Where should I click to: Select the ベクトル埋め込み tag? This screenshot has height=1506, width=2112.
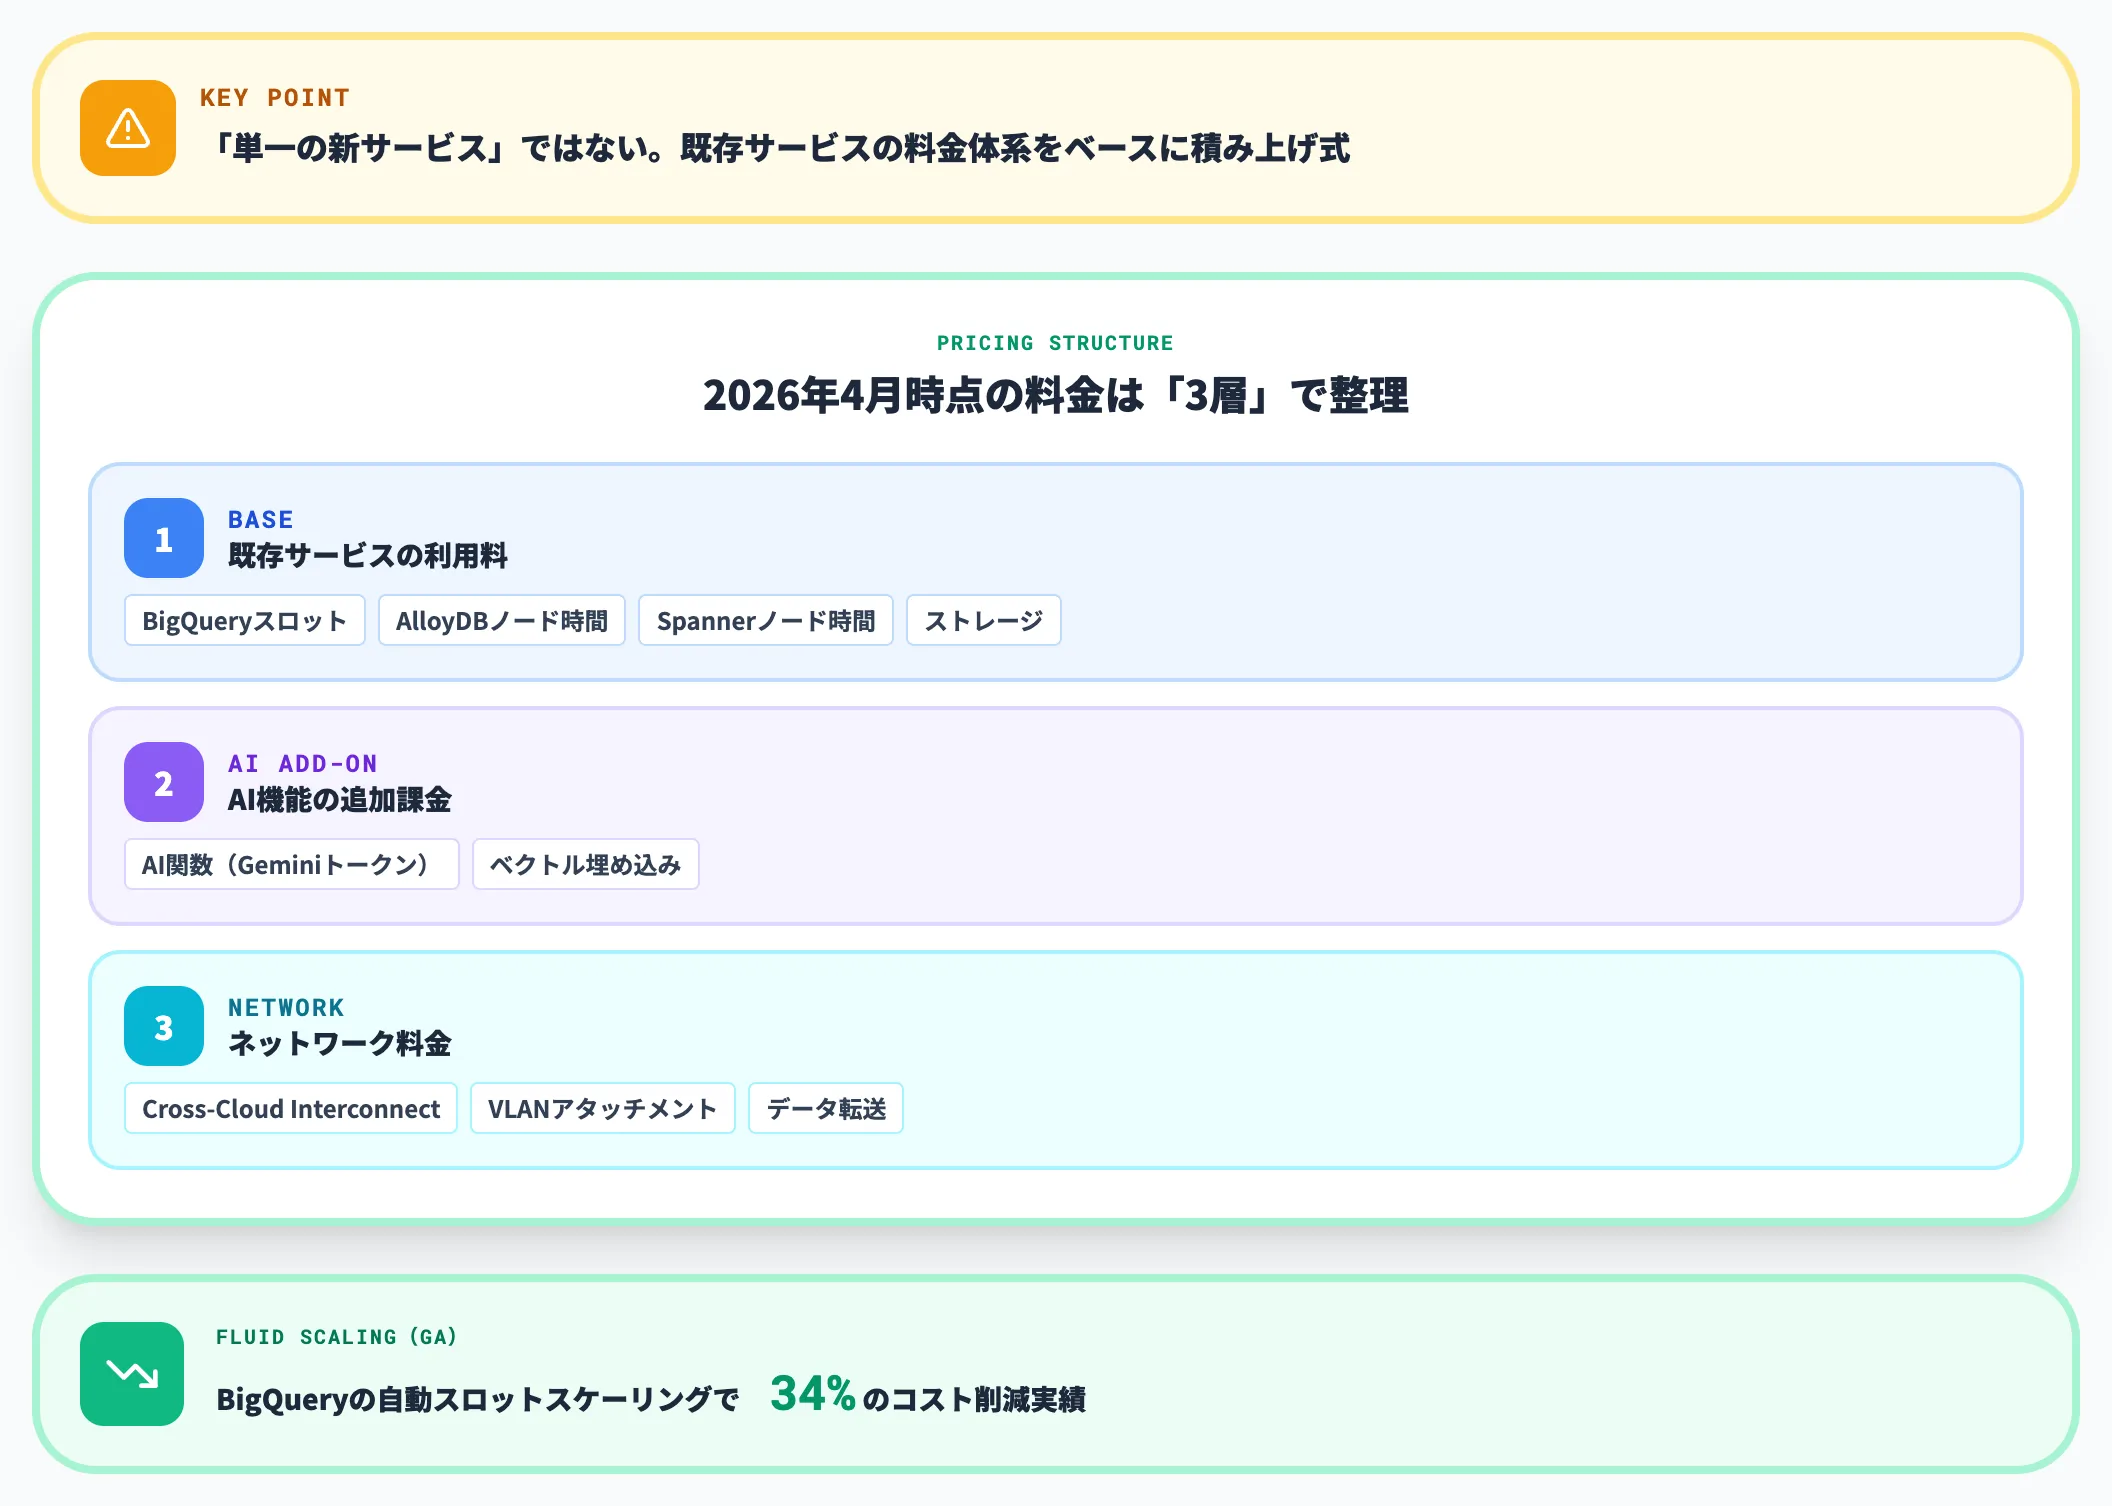coord(586,864)
